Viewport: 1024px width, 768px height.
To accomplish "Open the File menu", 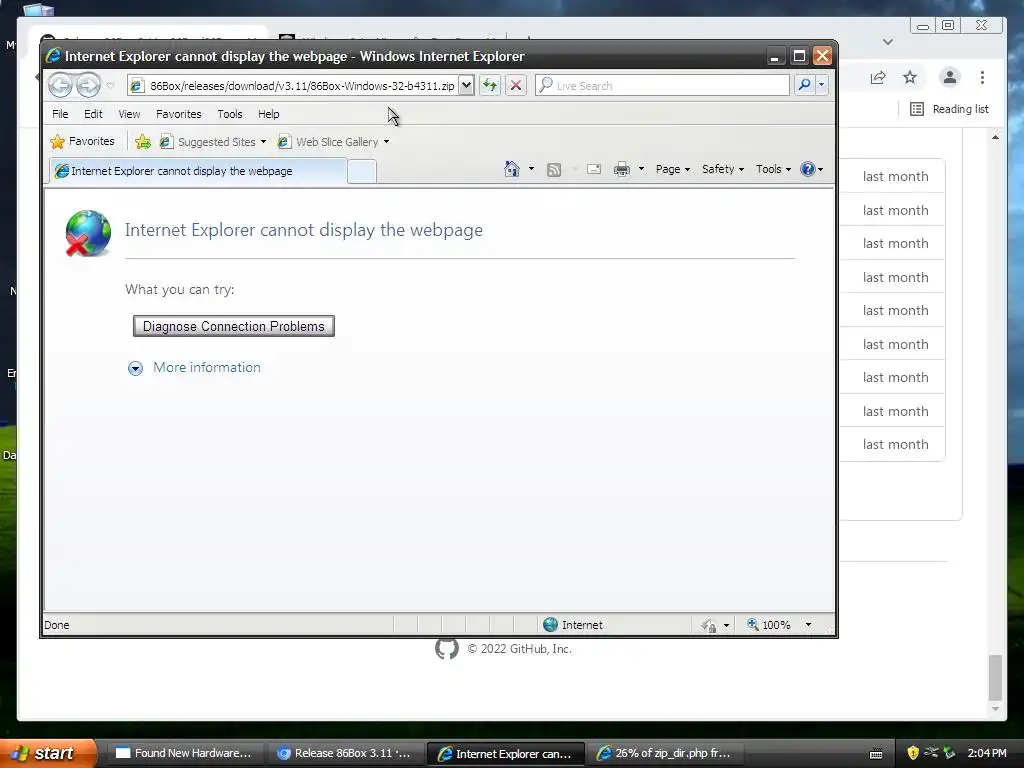I will (60, 114).
